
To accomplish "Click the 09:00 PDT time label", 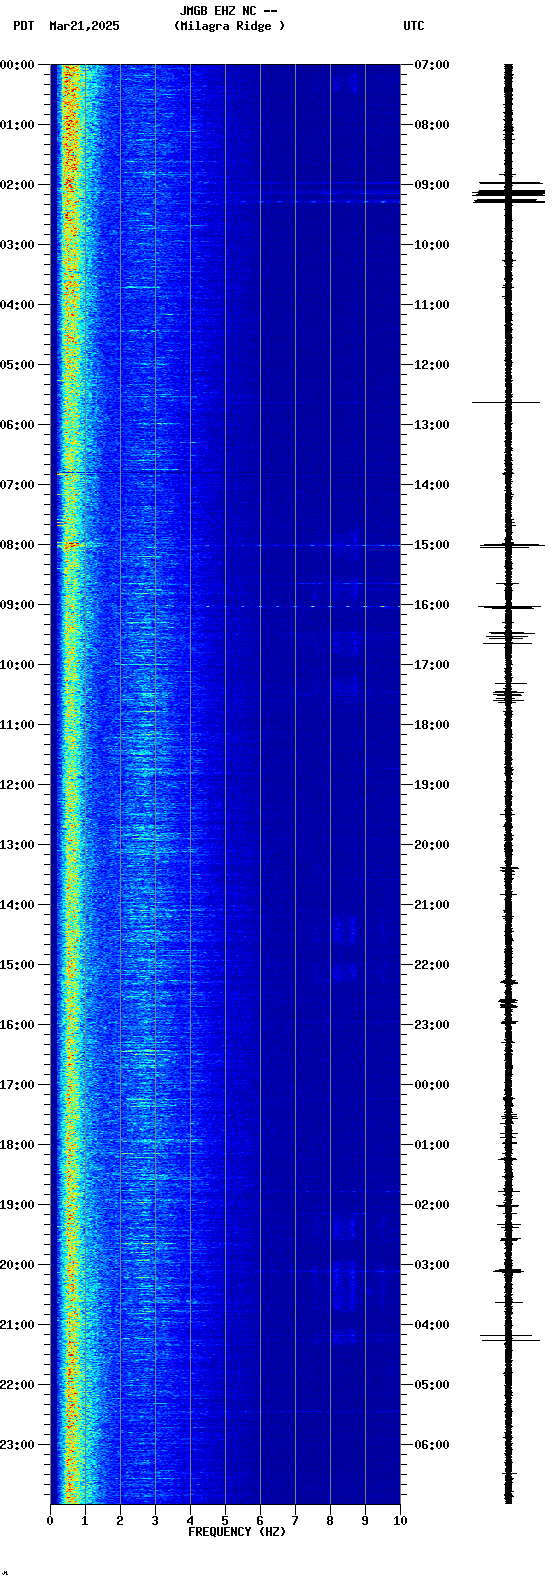I will coord(18,605).
